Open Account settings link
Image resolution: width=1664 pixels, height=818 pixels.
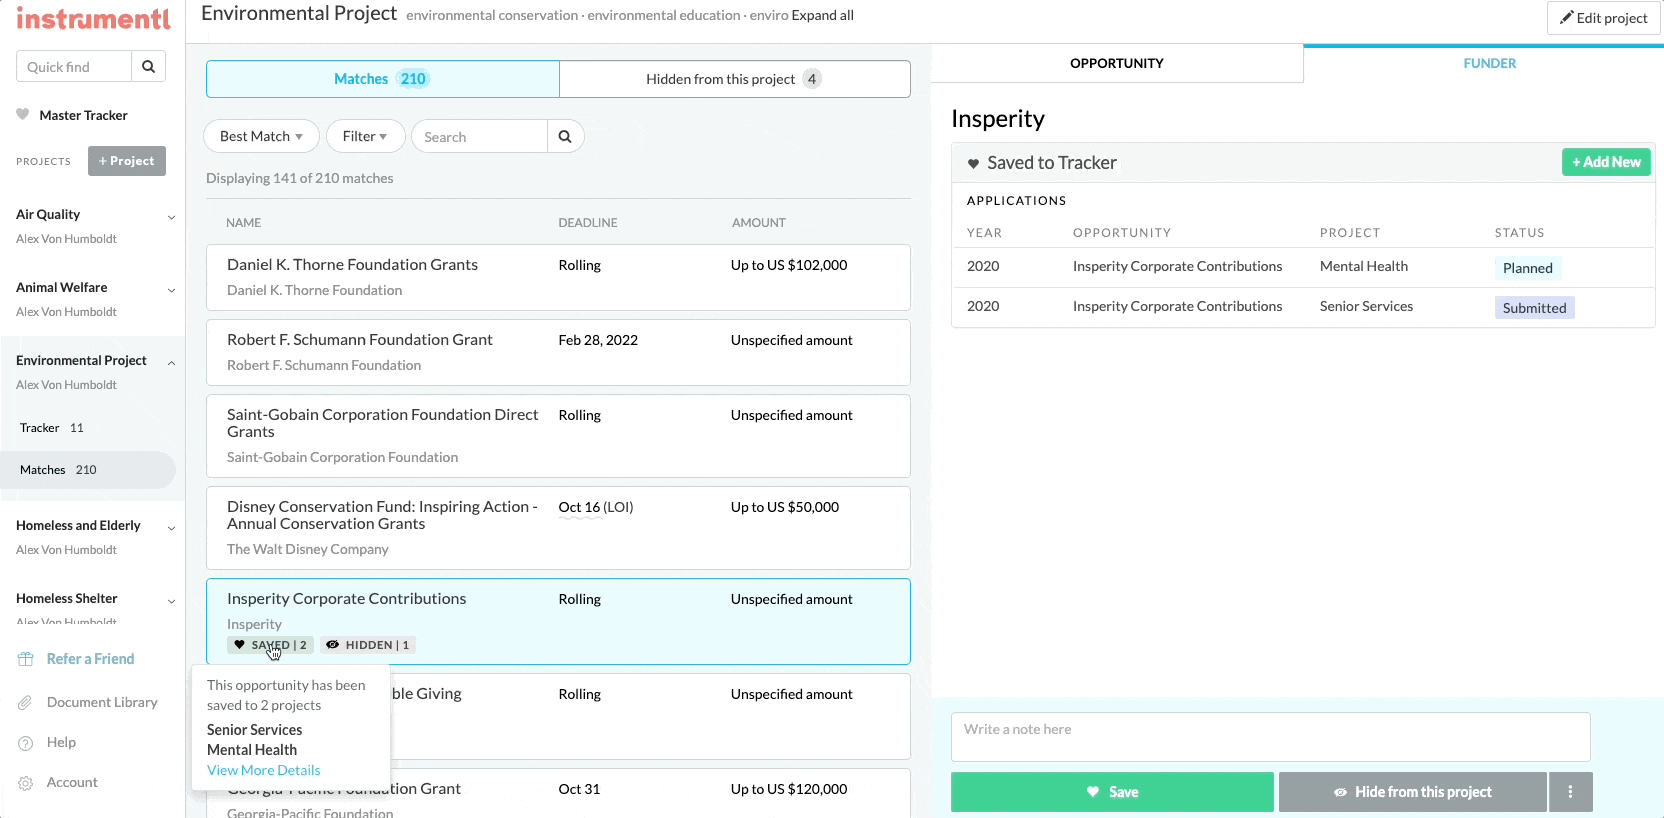72,782
